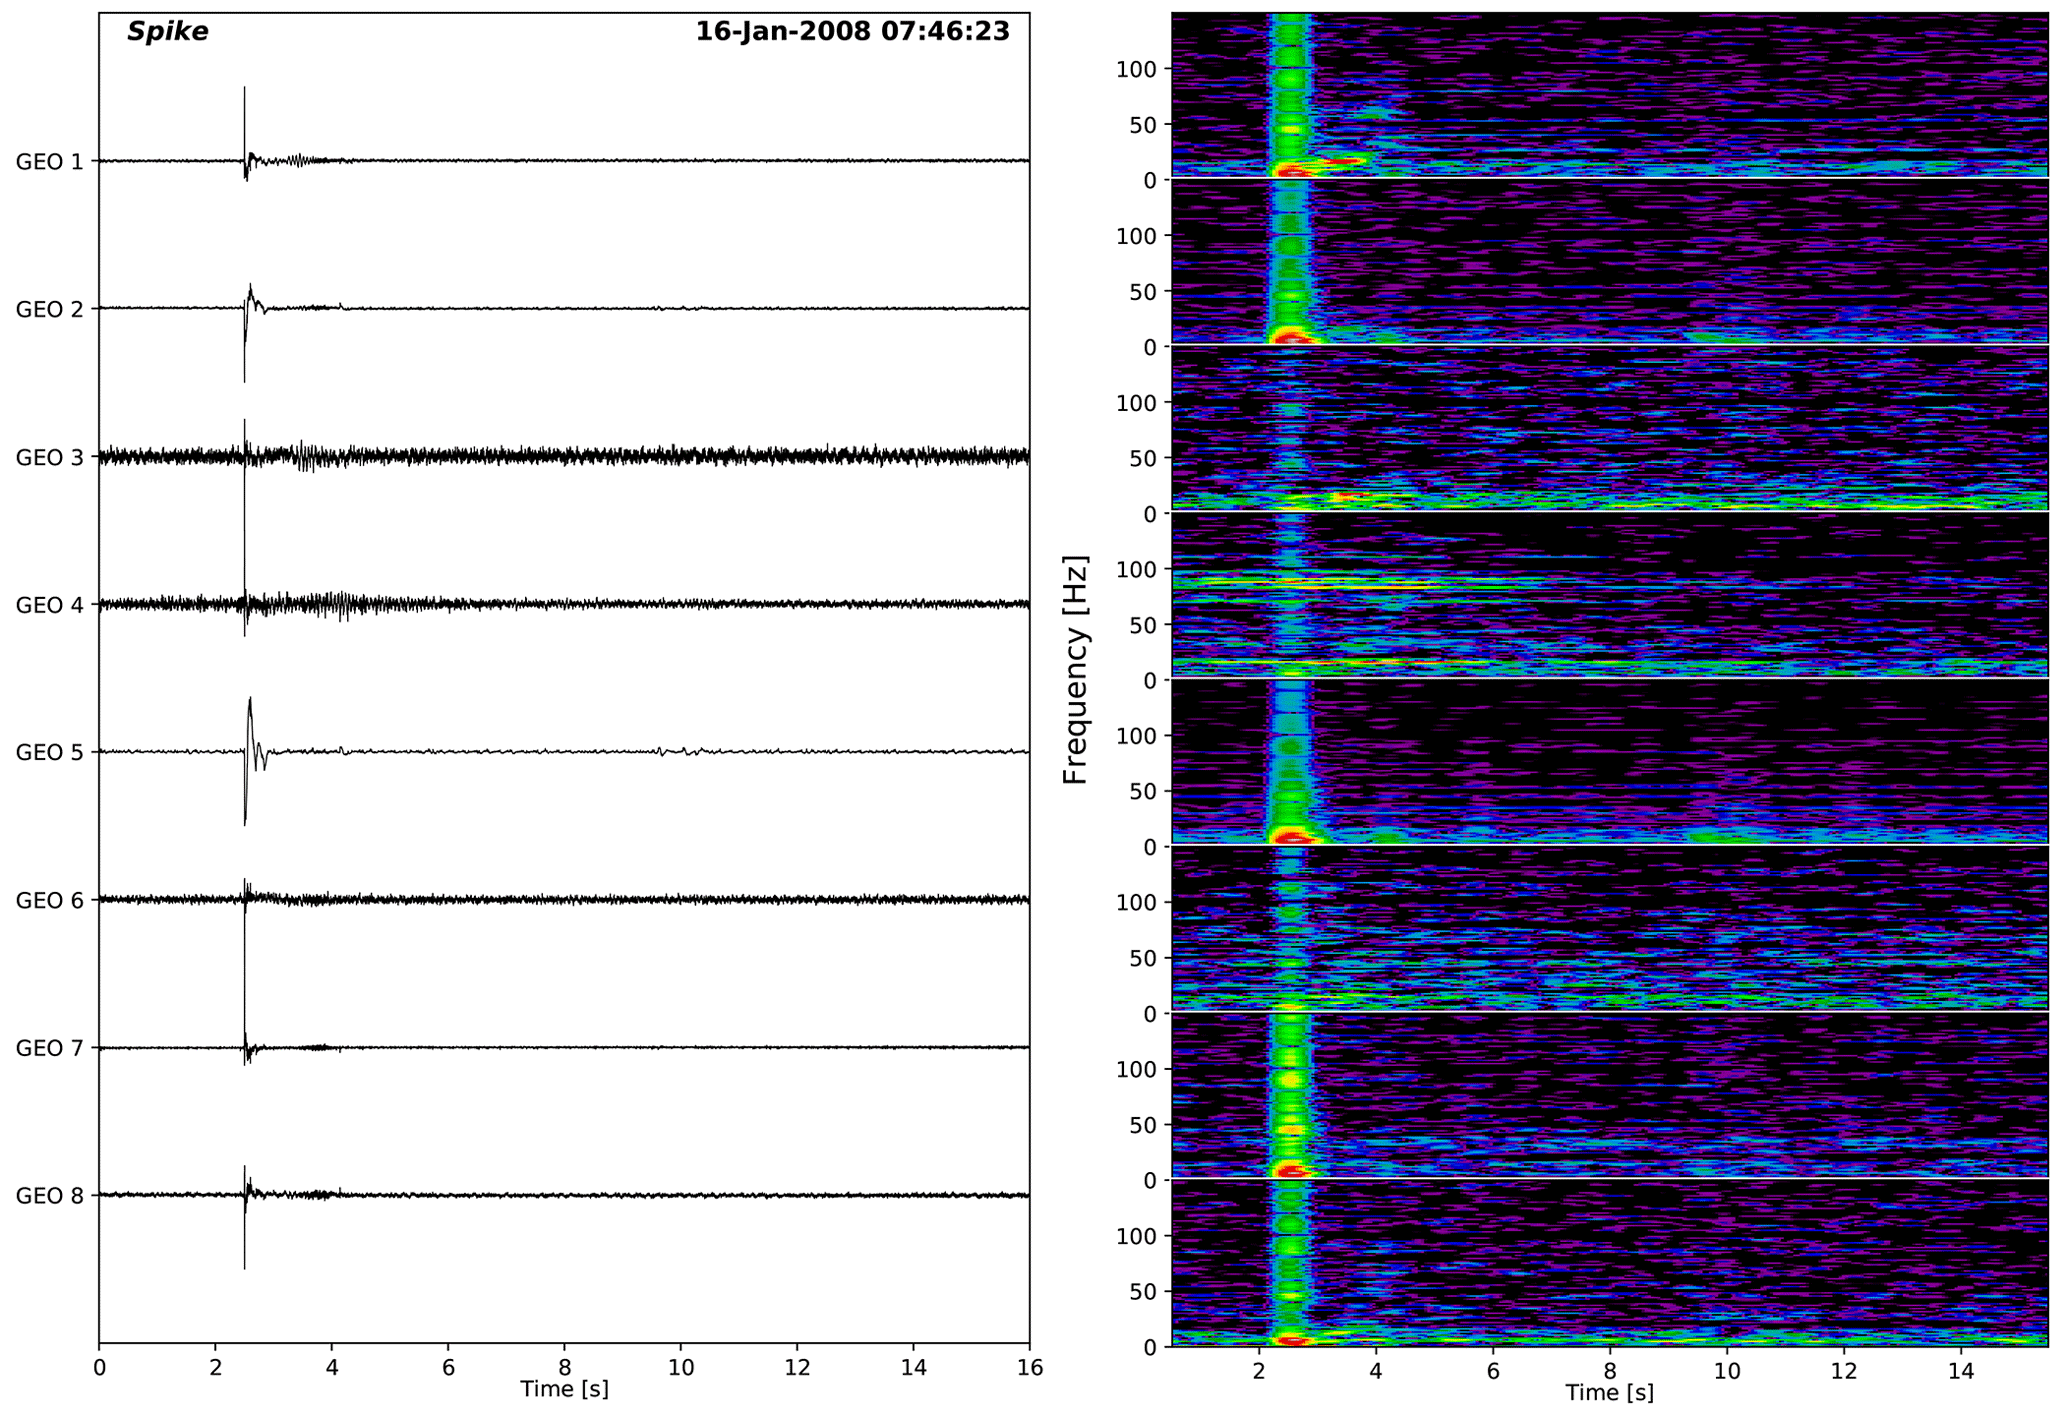Click the 16-Jan-2008 07:46:23 timestamp

coord(852,32)
